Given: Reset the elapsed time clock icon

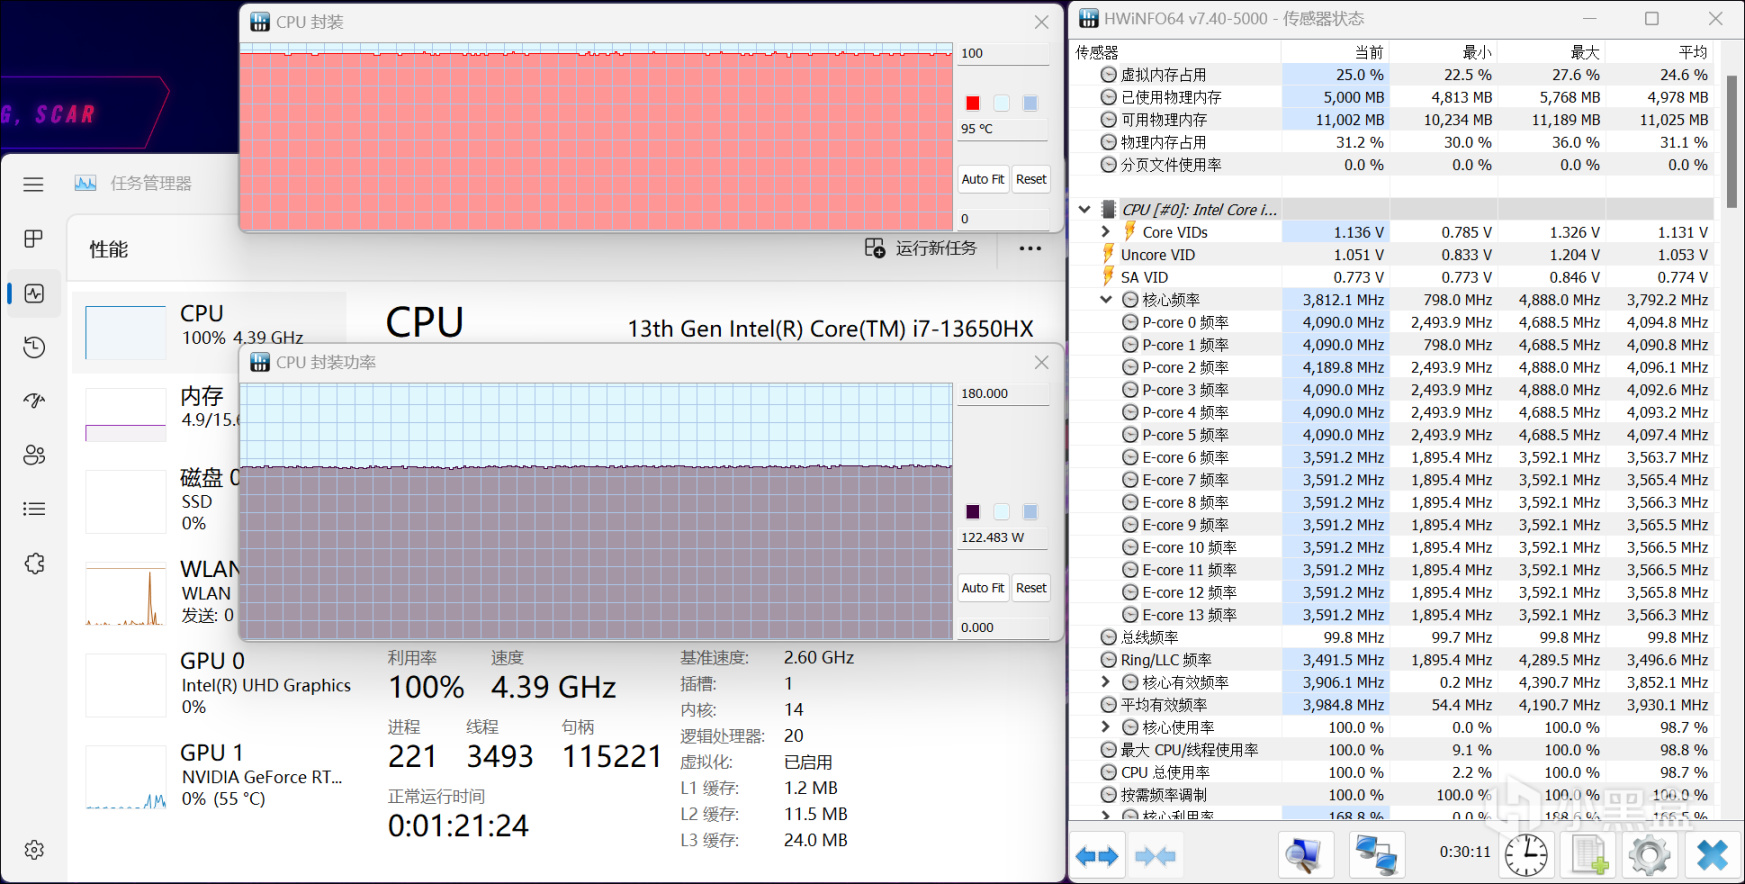Looking at the screenshot, I should [1526, 856].
